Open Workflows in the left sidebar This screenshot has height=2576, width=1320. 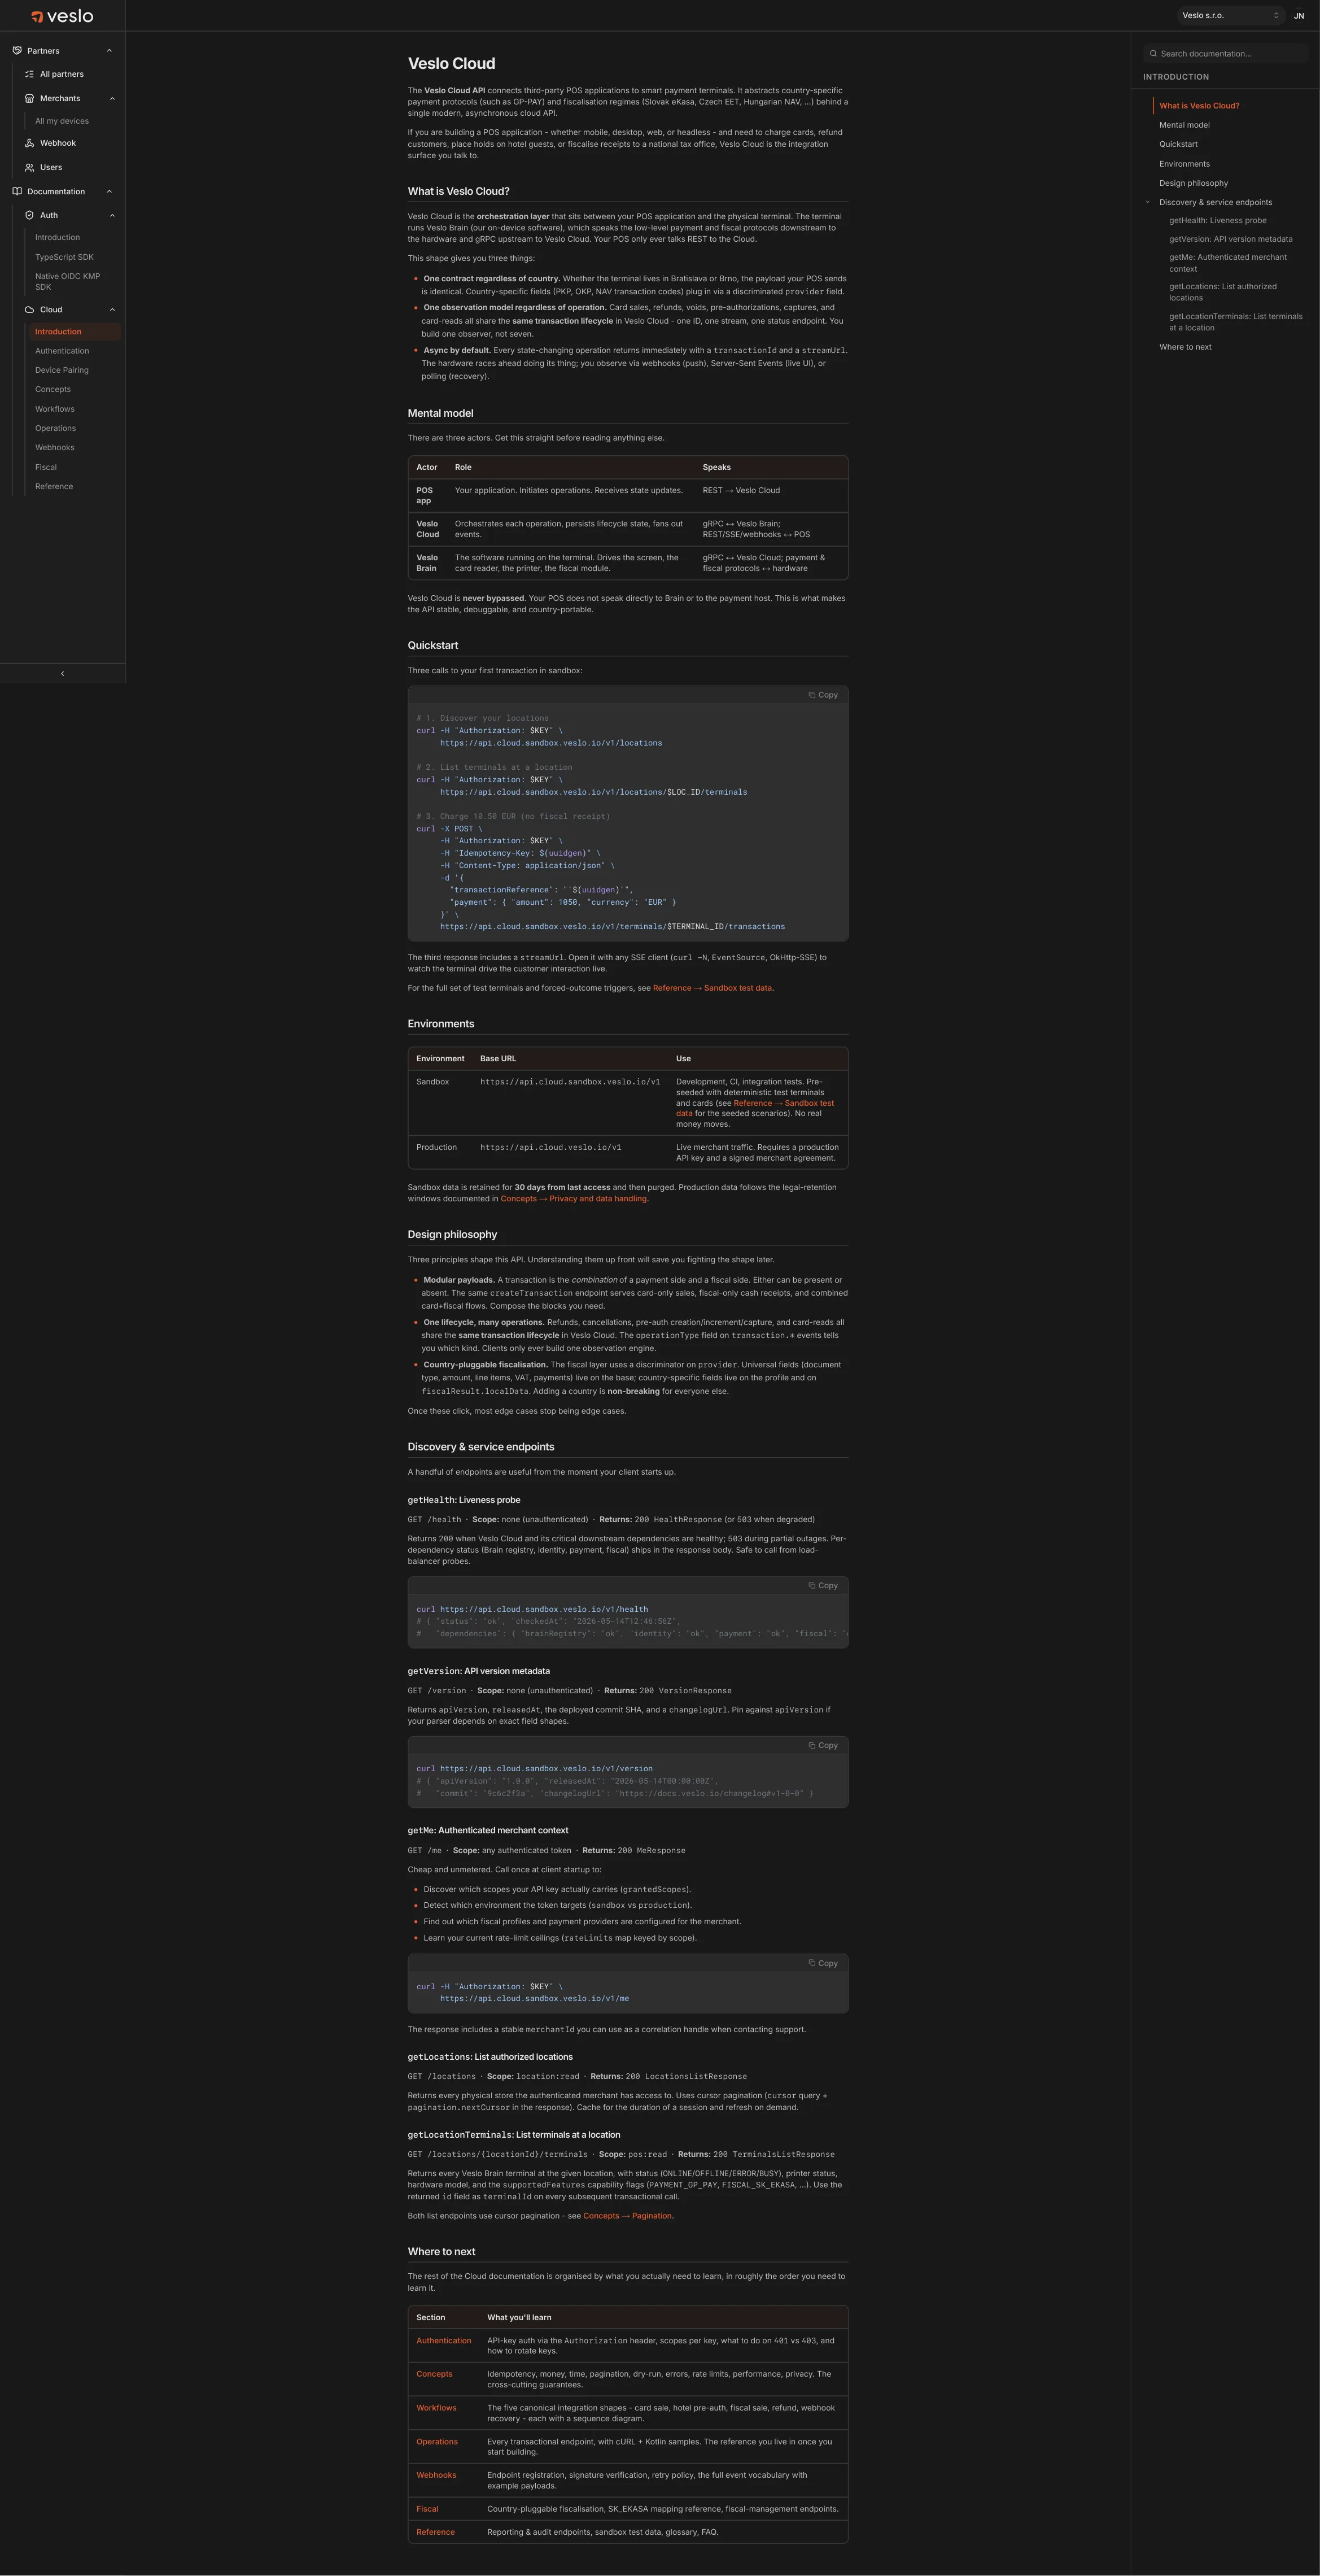pyautogui.click(x=55, y=409)
